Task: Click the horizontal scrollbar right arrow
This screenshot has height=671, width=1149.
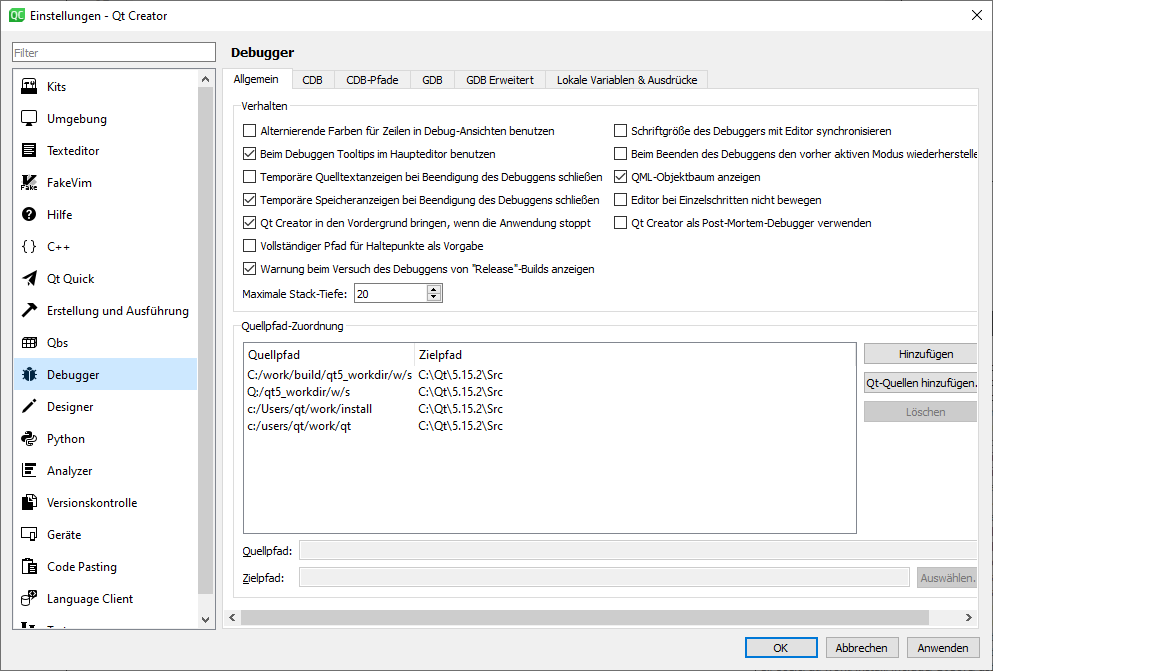Action: click(x=969, y=618)
